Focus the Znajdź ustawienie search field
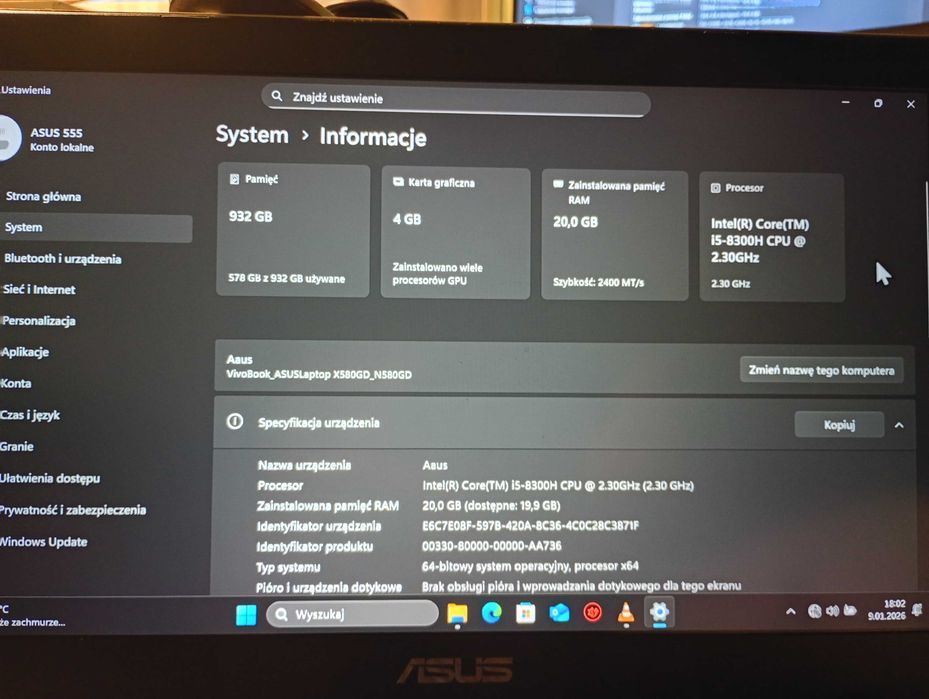The width and height of the screenshot is (929, 699). (456, 100)
